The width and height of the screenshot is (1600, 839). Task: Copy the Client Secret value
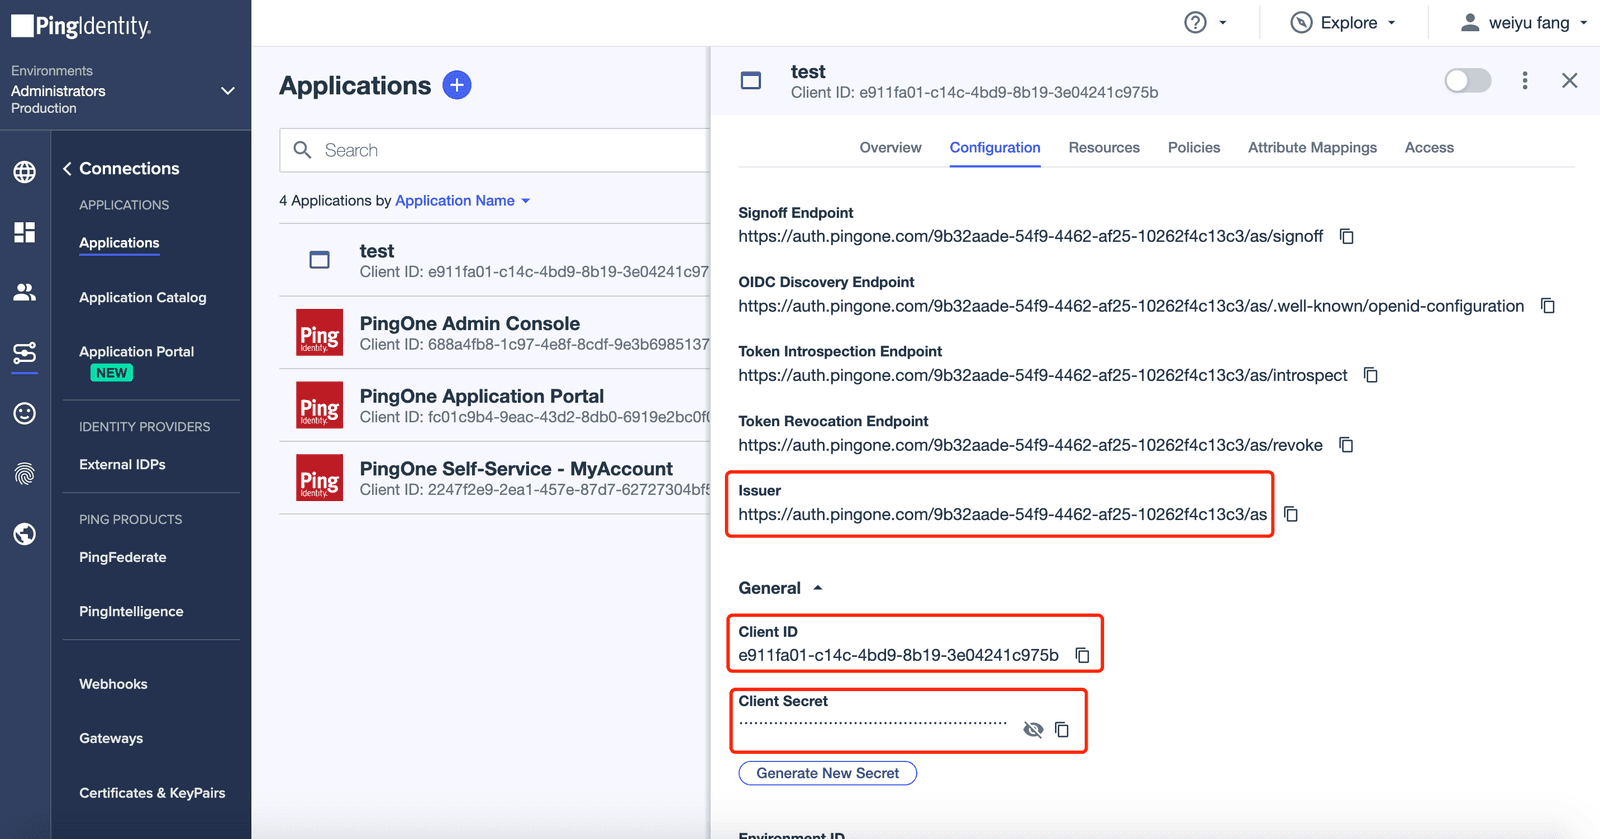[1062, 730]
